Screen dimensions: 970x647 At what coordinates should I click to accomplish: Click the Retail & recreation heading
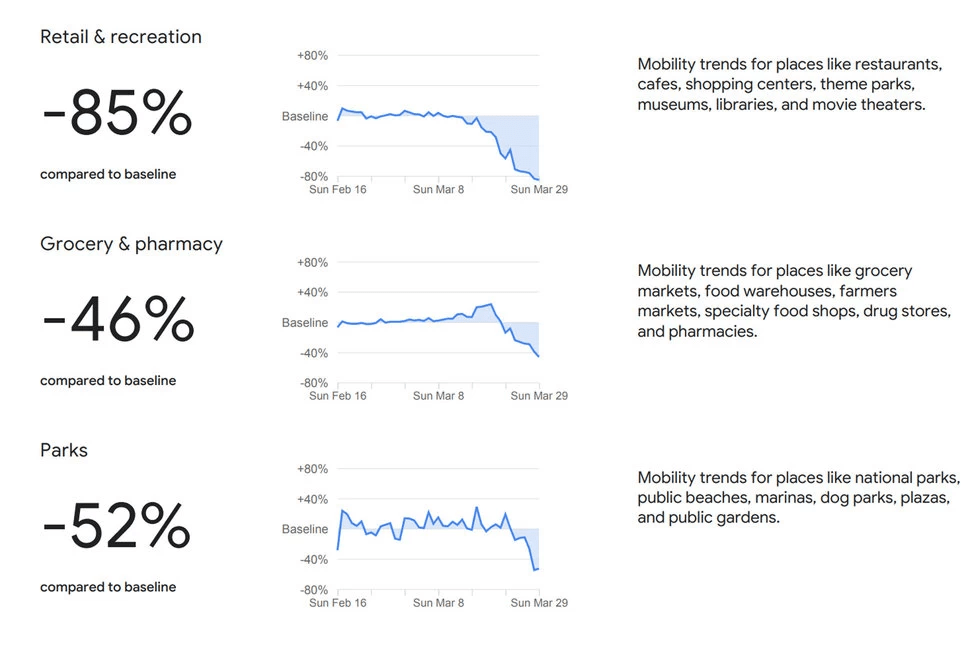[120, 37]
